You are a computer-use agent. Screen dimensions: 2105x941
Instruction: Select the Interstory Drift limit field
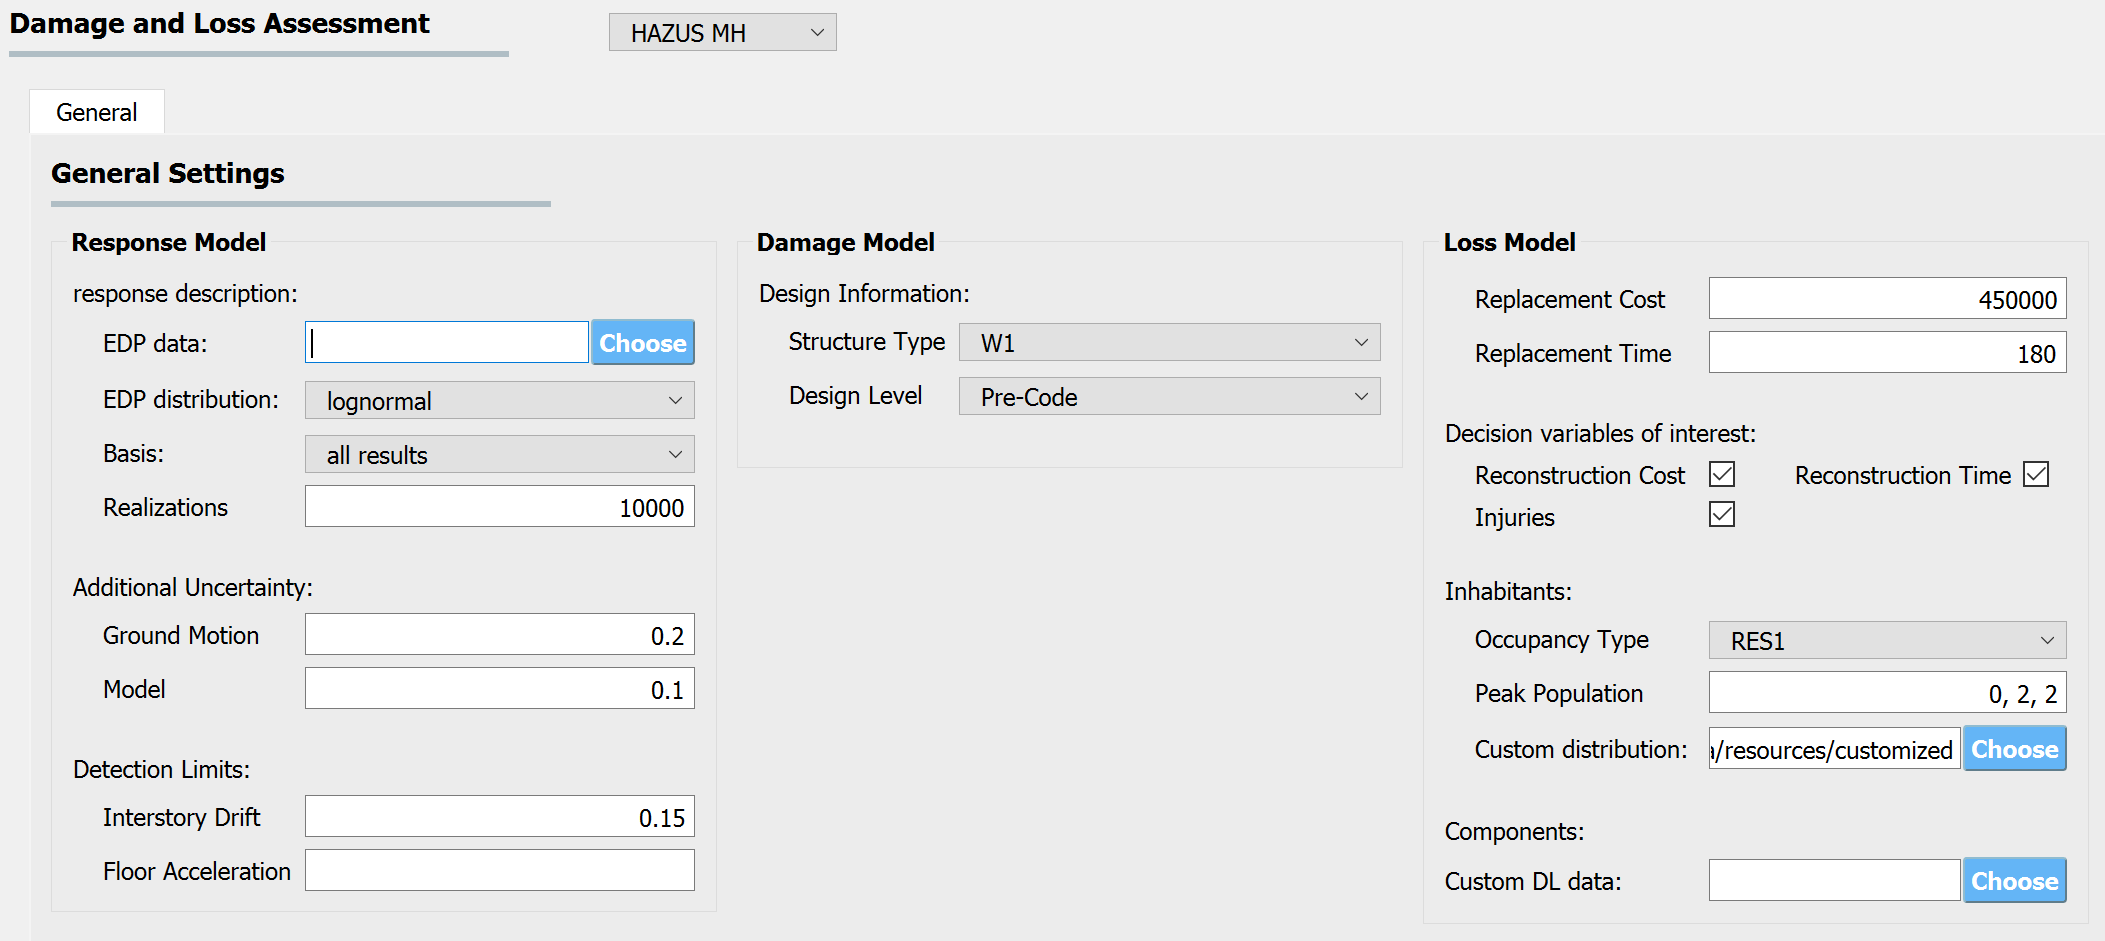(500, 817)
